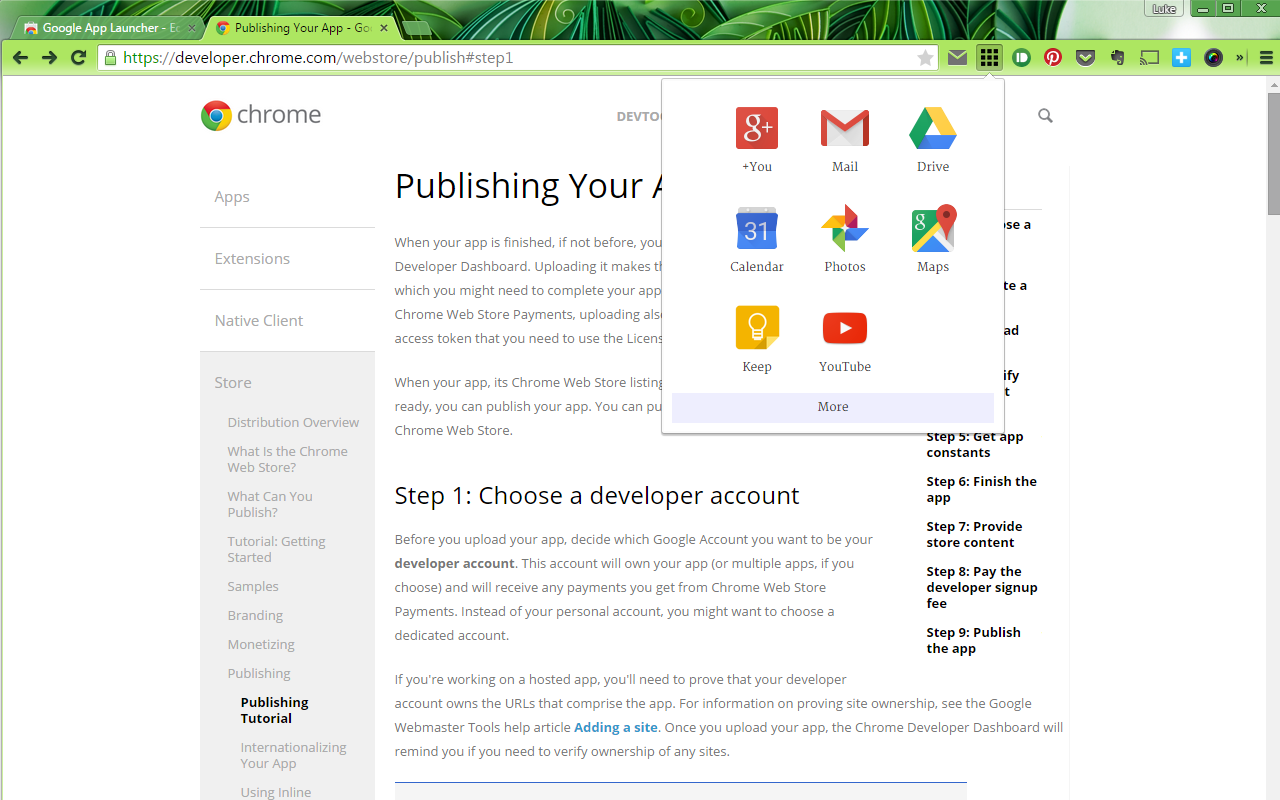Open Internationalizing Your App link
Screen dimensions: 1280x800
click(293, 755)
